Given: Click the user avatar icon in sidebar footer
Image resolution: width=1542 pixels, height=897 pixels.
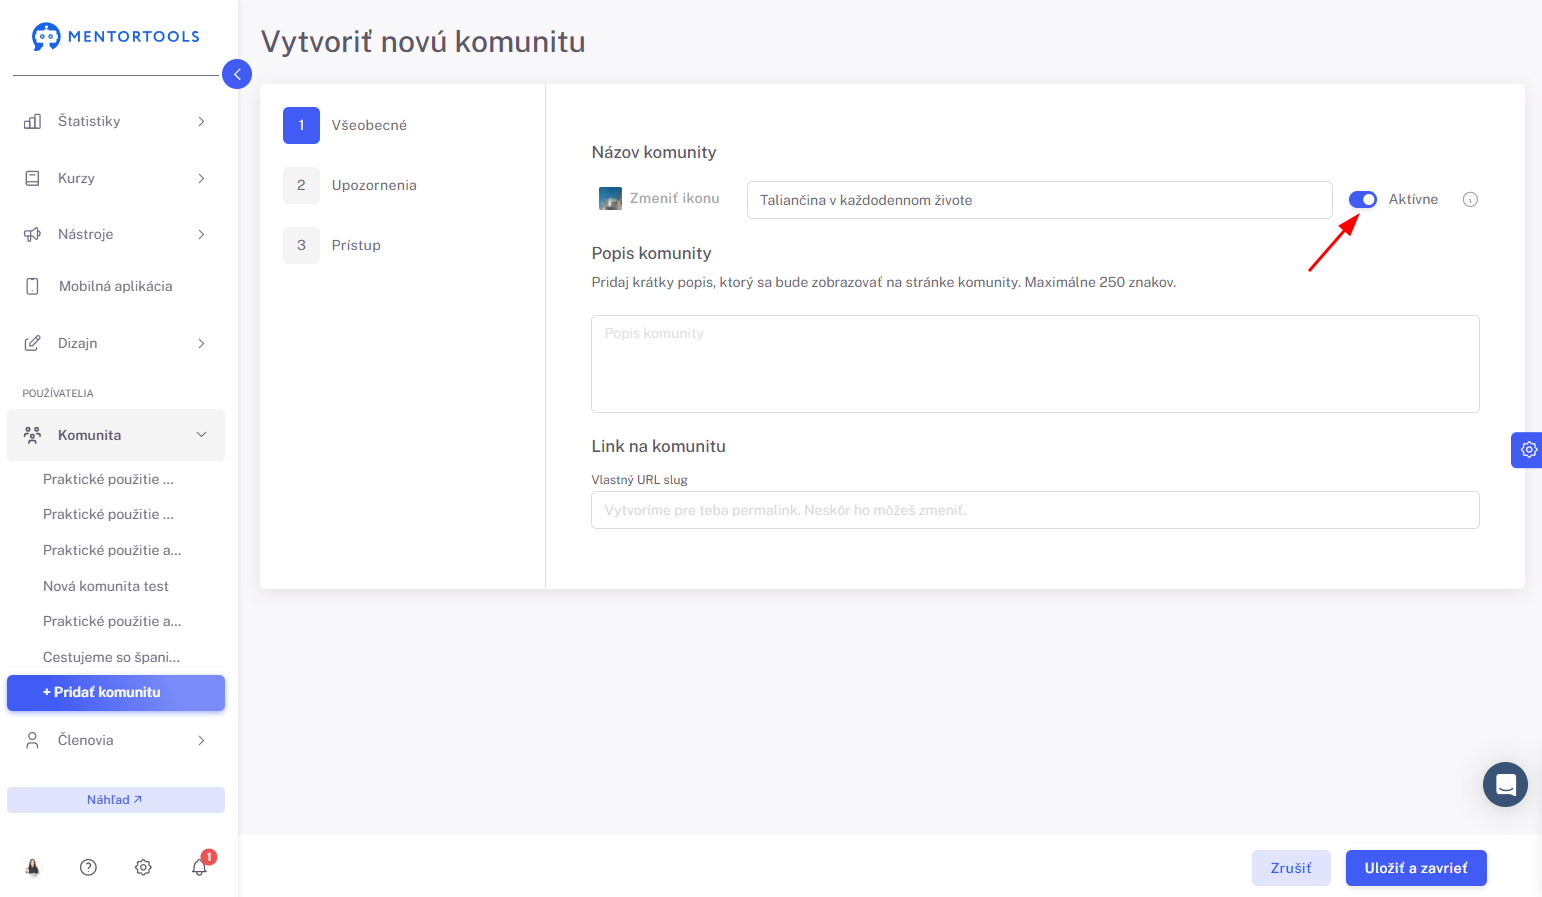Looking at the screenshot, I should click(x=33, y=867).
